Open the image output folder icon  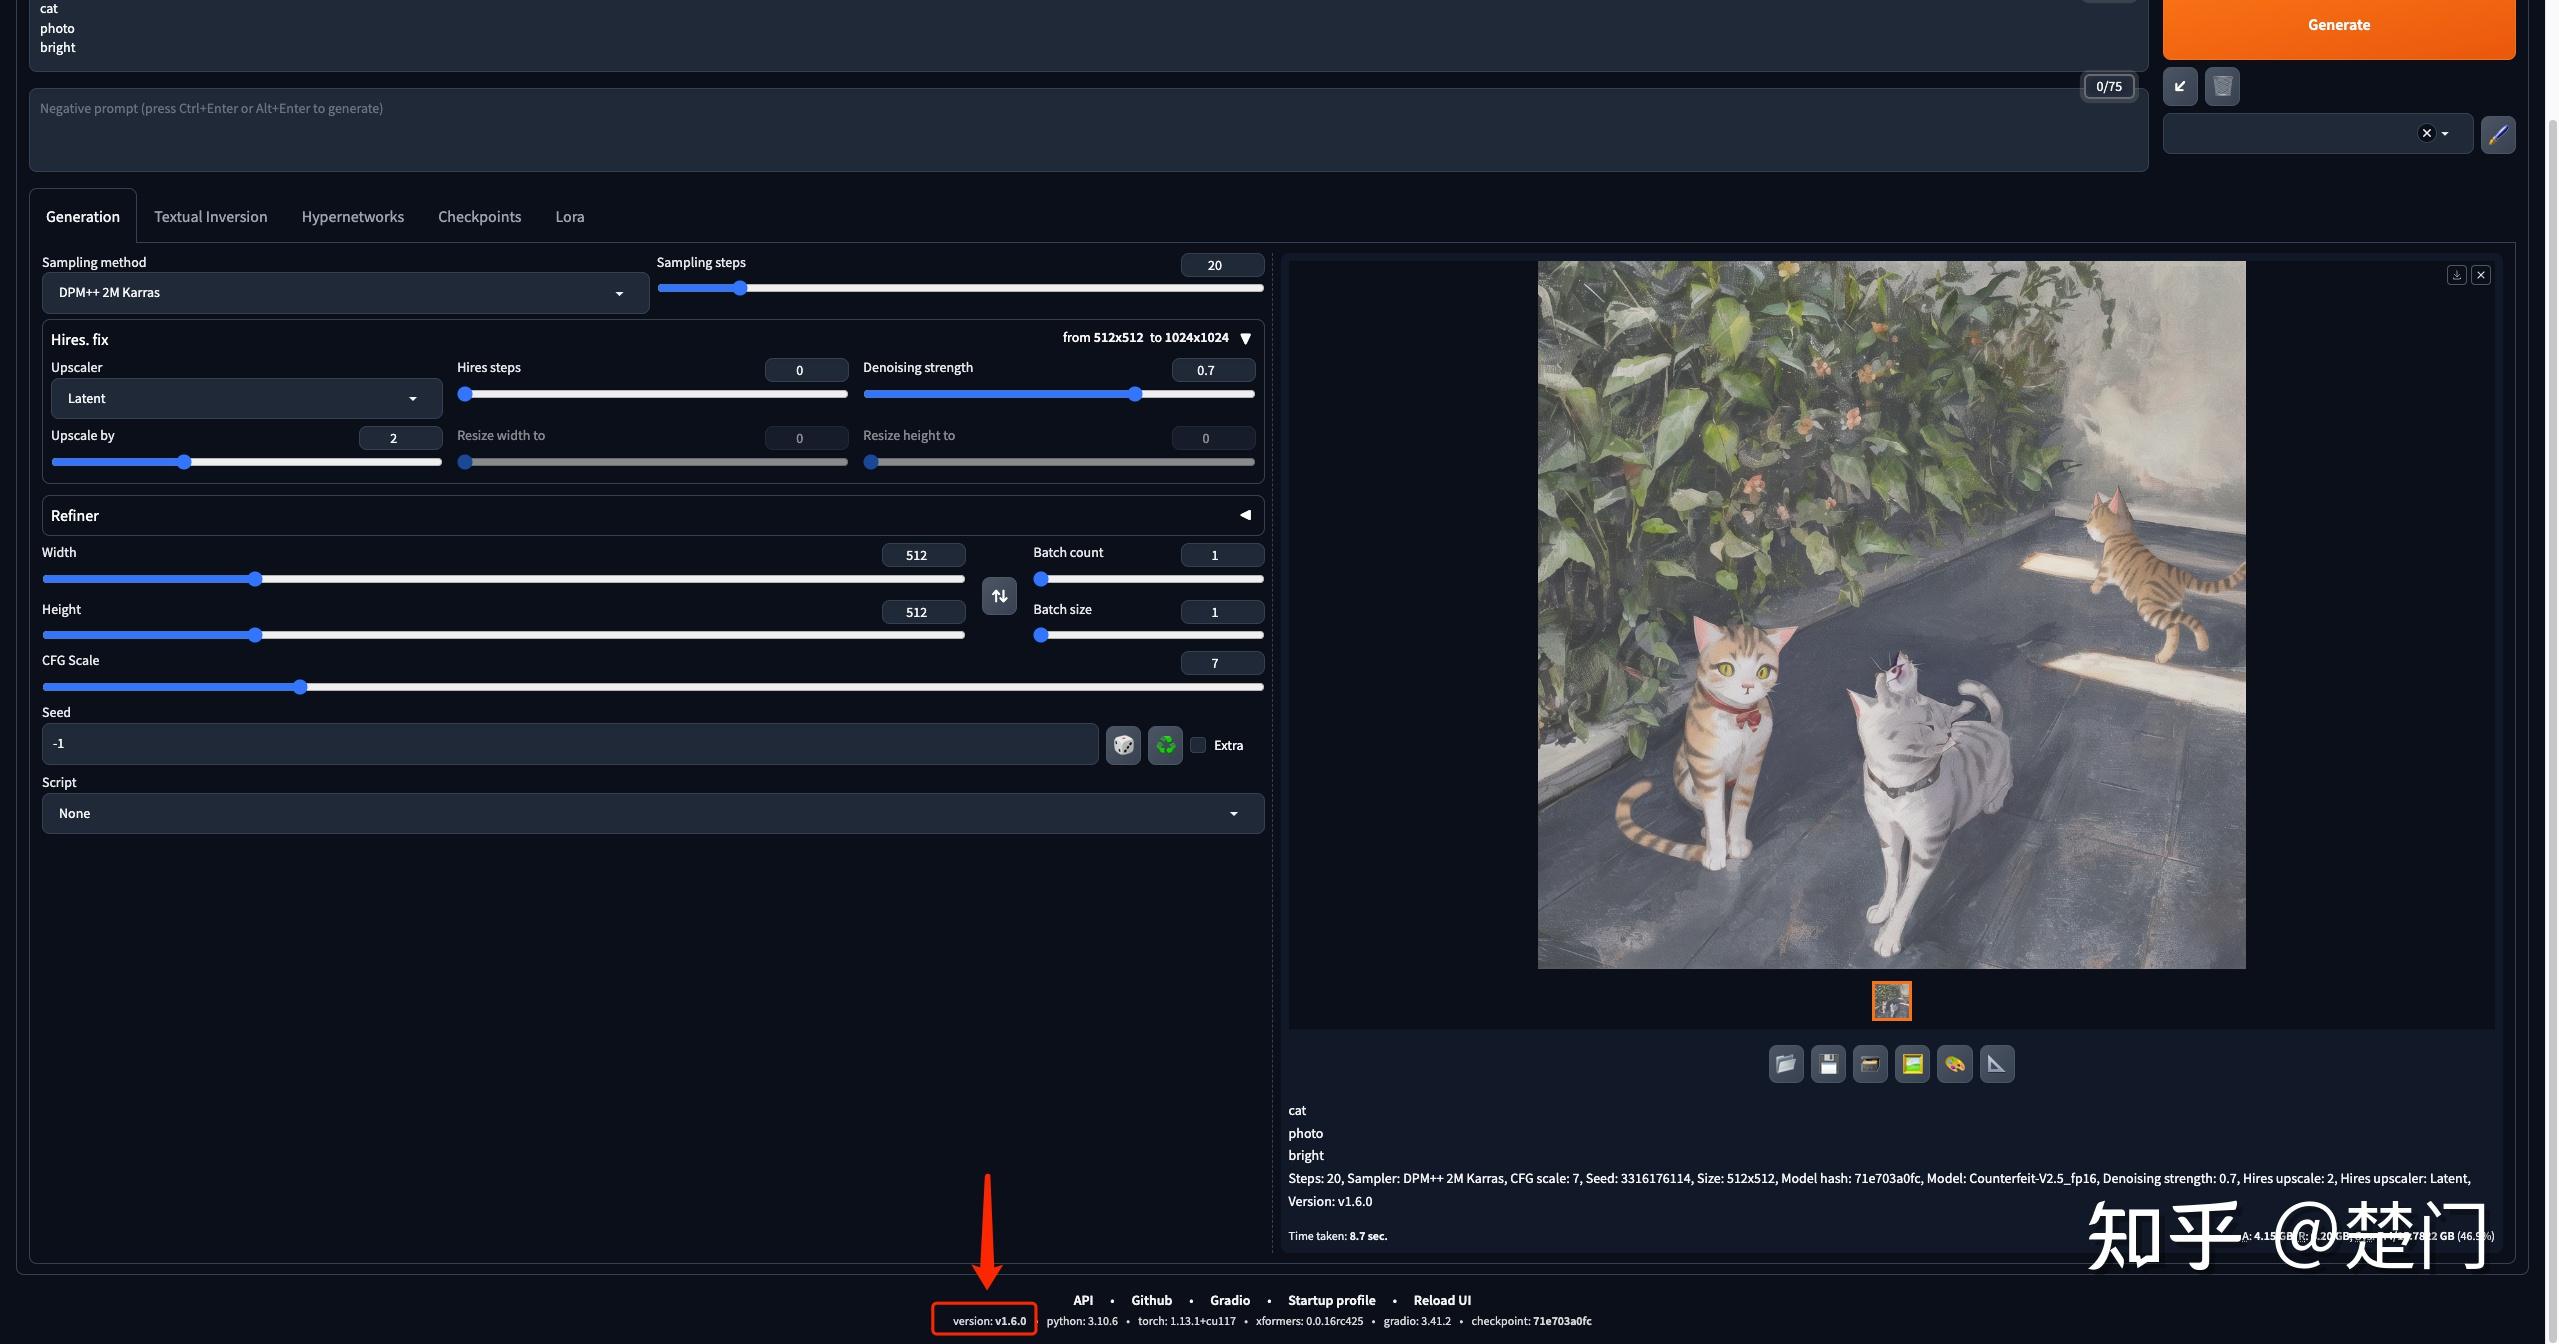pyautogui.click(x=1786, y=1063)
